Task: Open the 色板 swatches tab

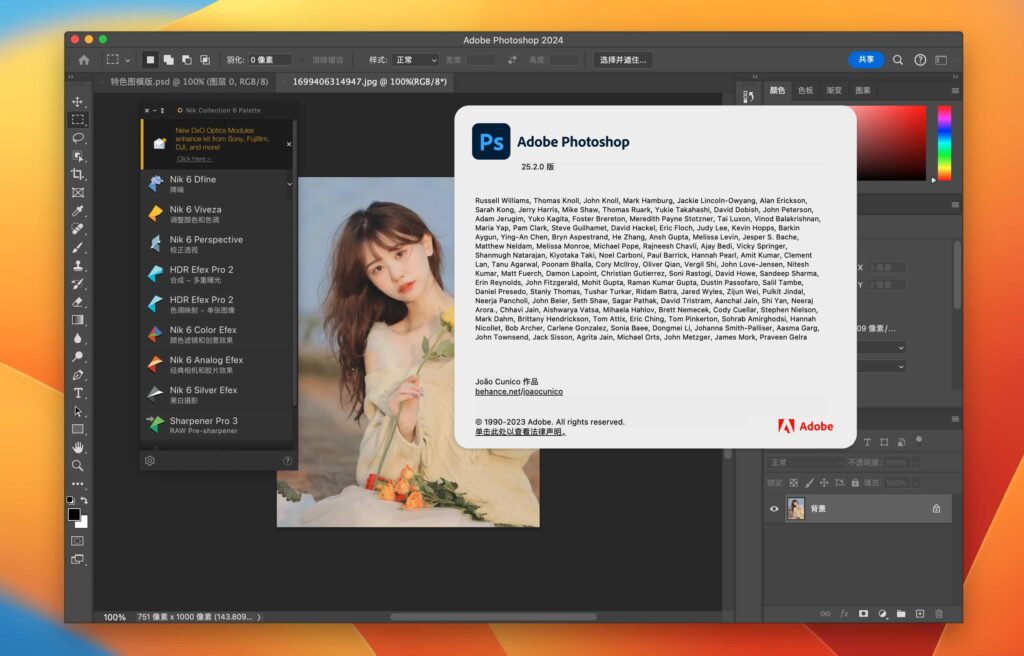Action: tap(805, 90)
